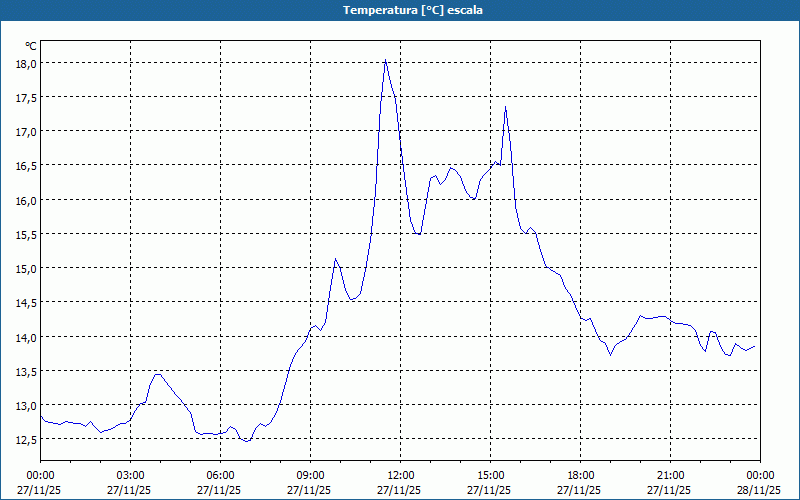Click the 18,0 peak of the temperature curve
800x500 pixels.
pos(385,60)
